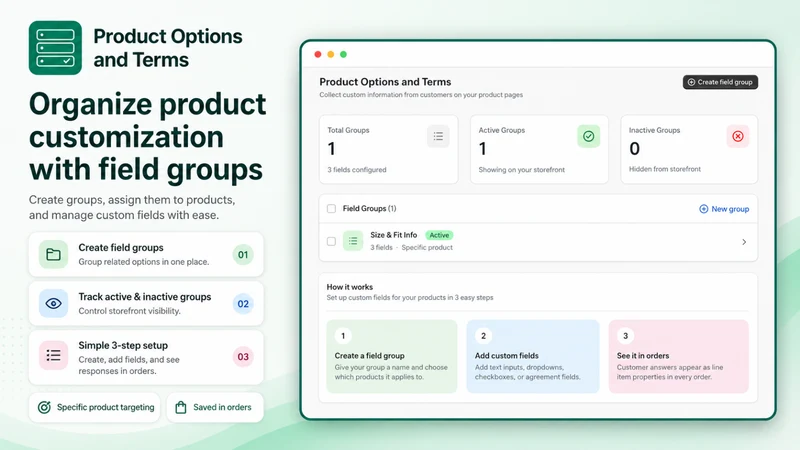Click the list icon in Total Groups card
The image size is (800, 450).
(438, 136)
